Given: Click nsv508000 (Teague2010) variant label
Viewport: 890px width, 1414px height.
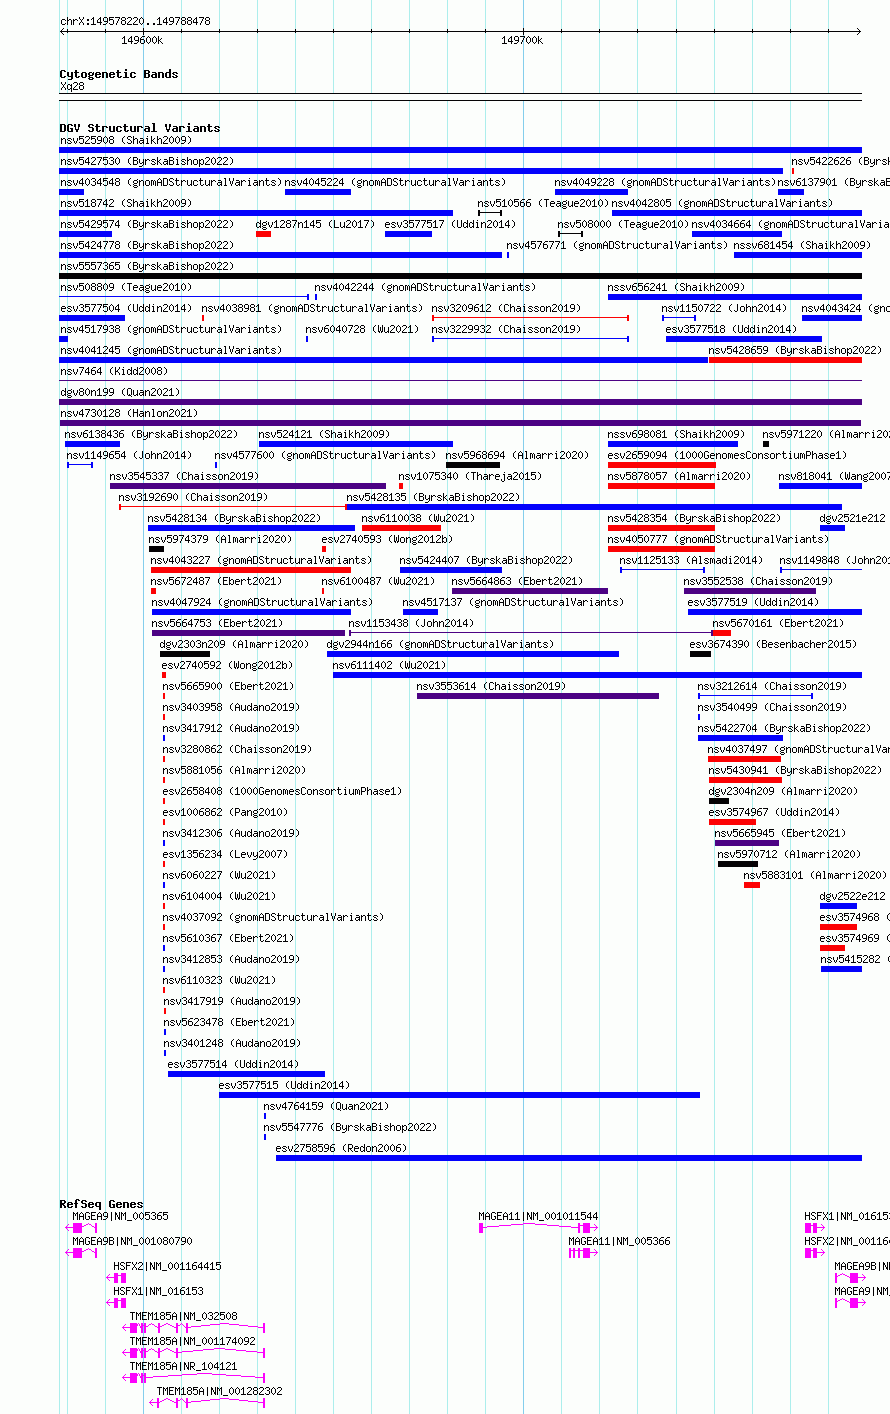Looking at the screenshot, I should 623,224.
